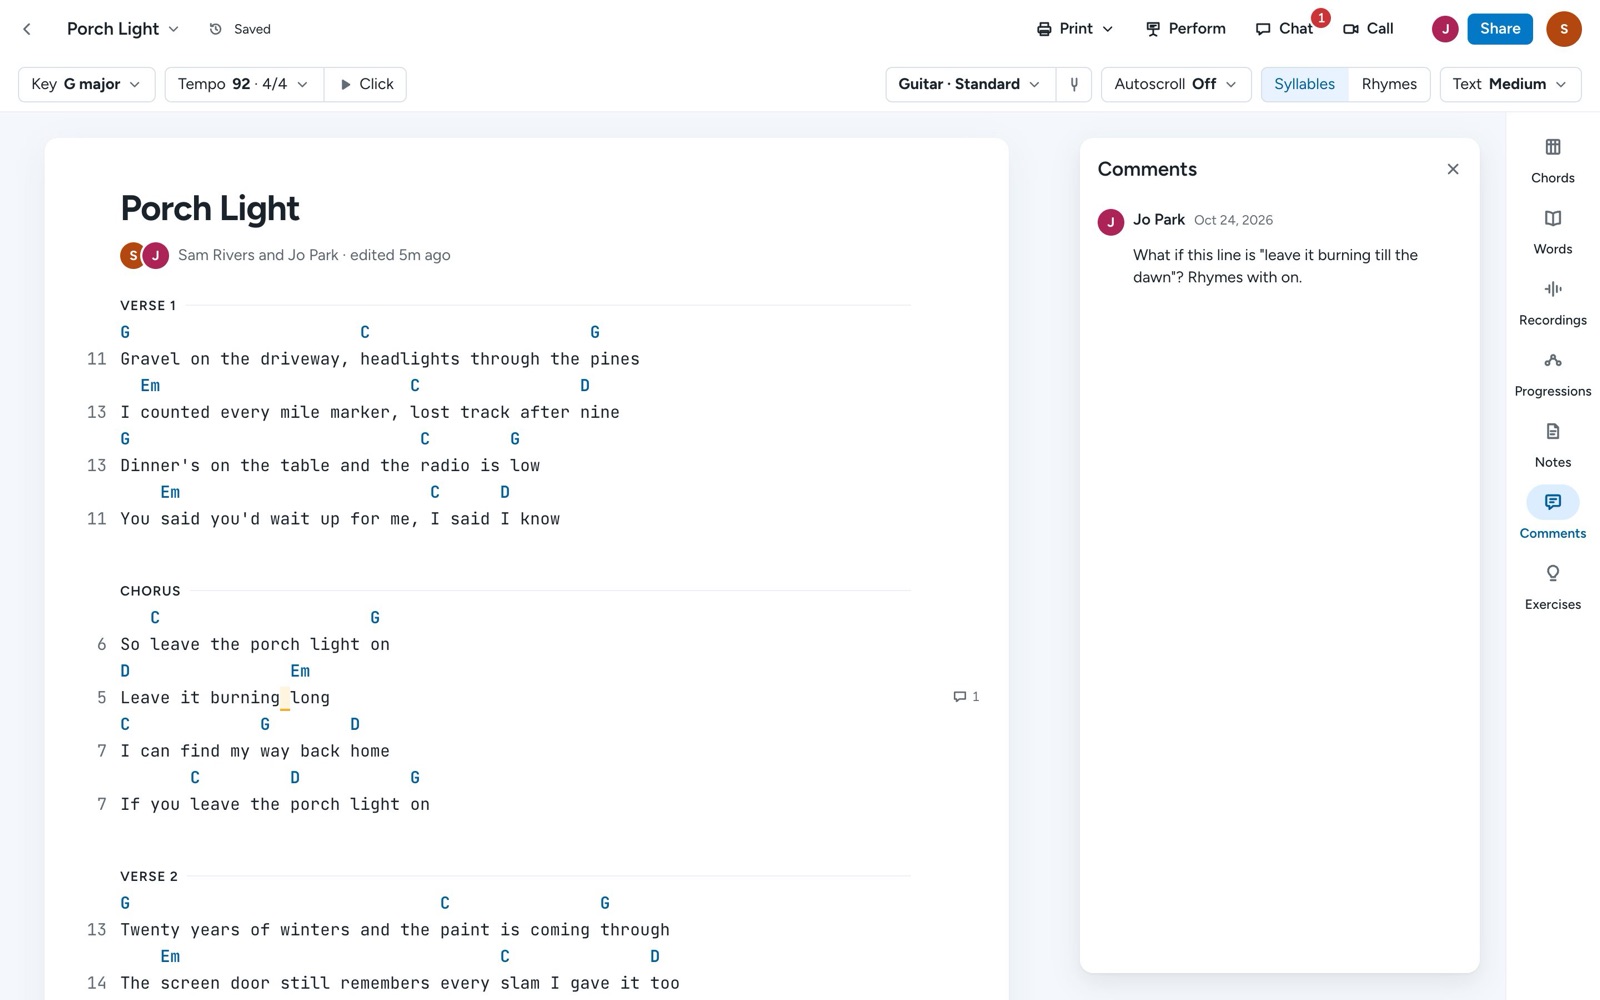Open the Words sidebar panel
This screenshot has width=1600, height=1000.
pyautogui.click(x=1552, y=231)
